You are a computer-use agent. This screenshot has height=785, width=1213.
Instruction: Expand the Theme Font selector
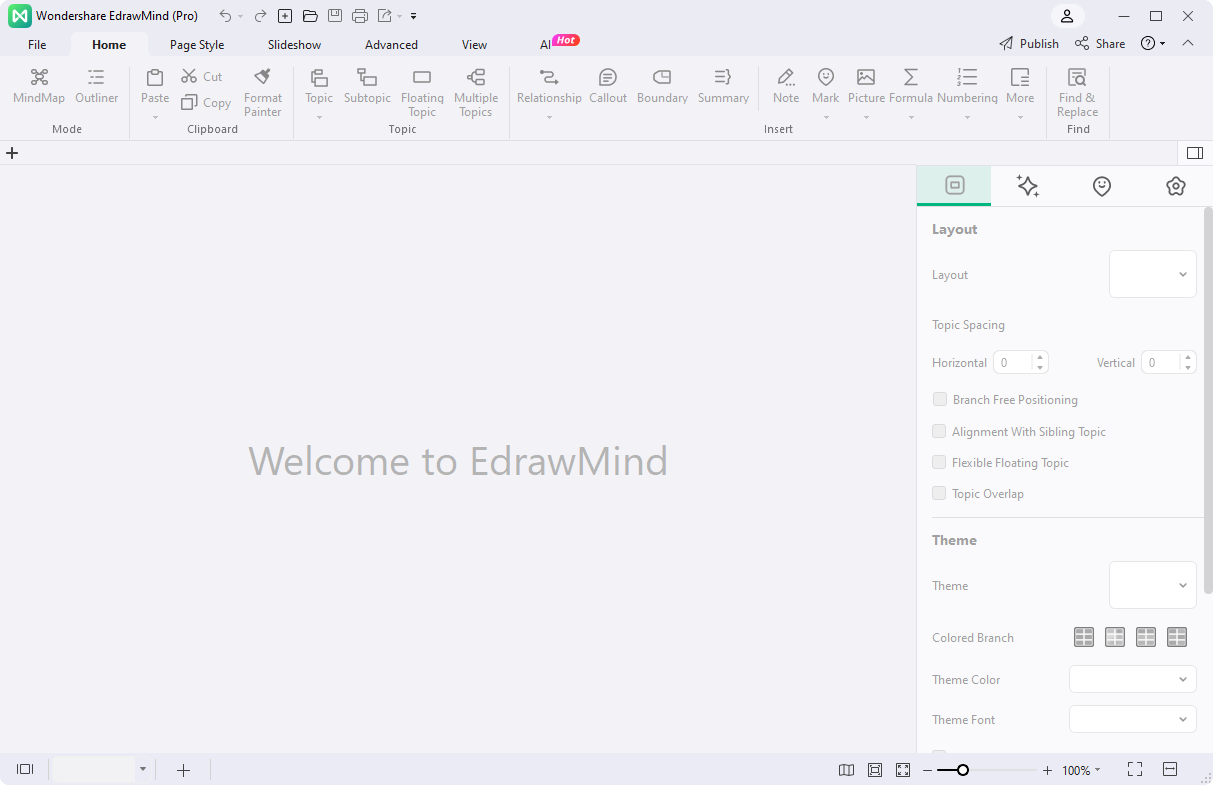click(1132, 719)
